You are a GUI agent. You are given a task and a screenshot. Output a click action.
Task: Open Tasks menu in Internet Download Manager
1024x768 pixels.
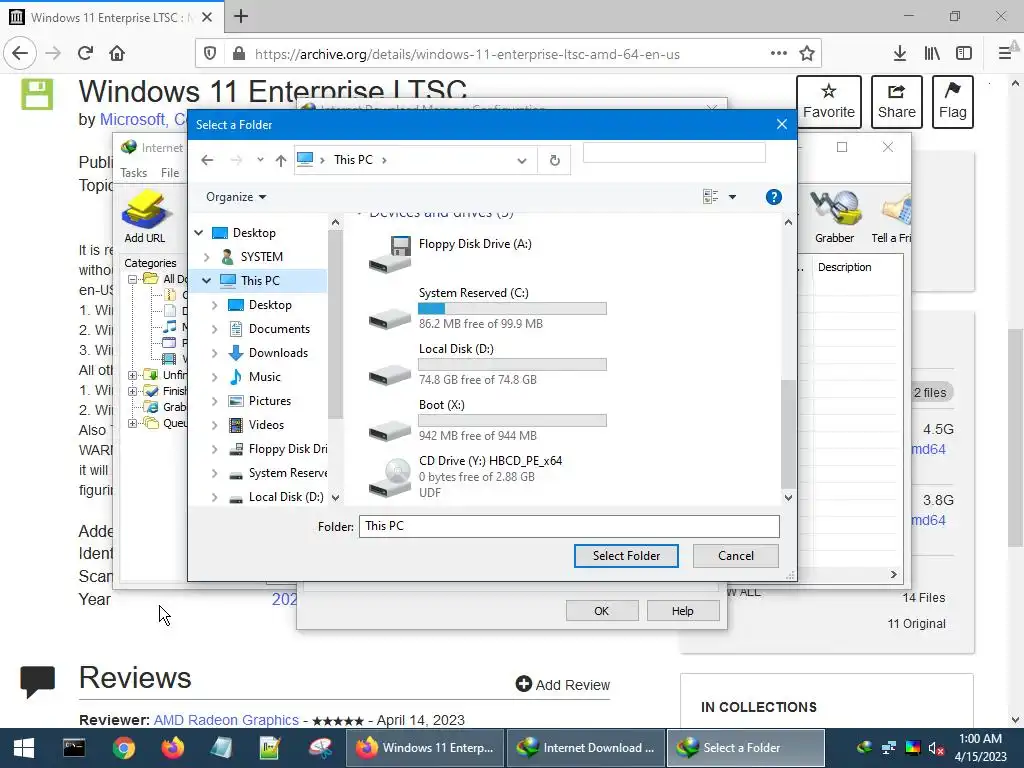click(x=134, y=173)
